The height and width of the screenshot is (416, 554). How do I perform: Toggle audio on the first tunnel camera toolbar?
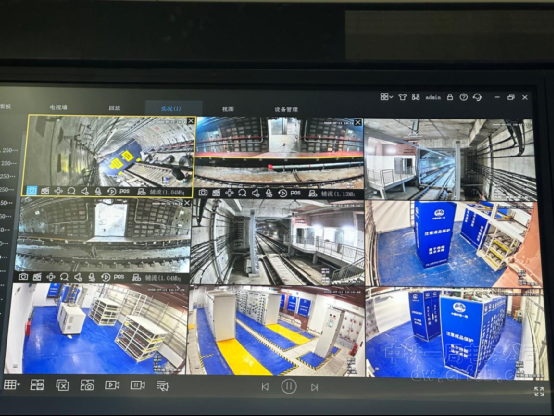pos(85,191)
